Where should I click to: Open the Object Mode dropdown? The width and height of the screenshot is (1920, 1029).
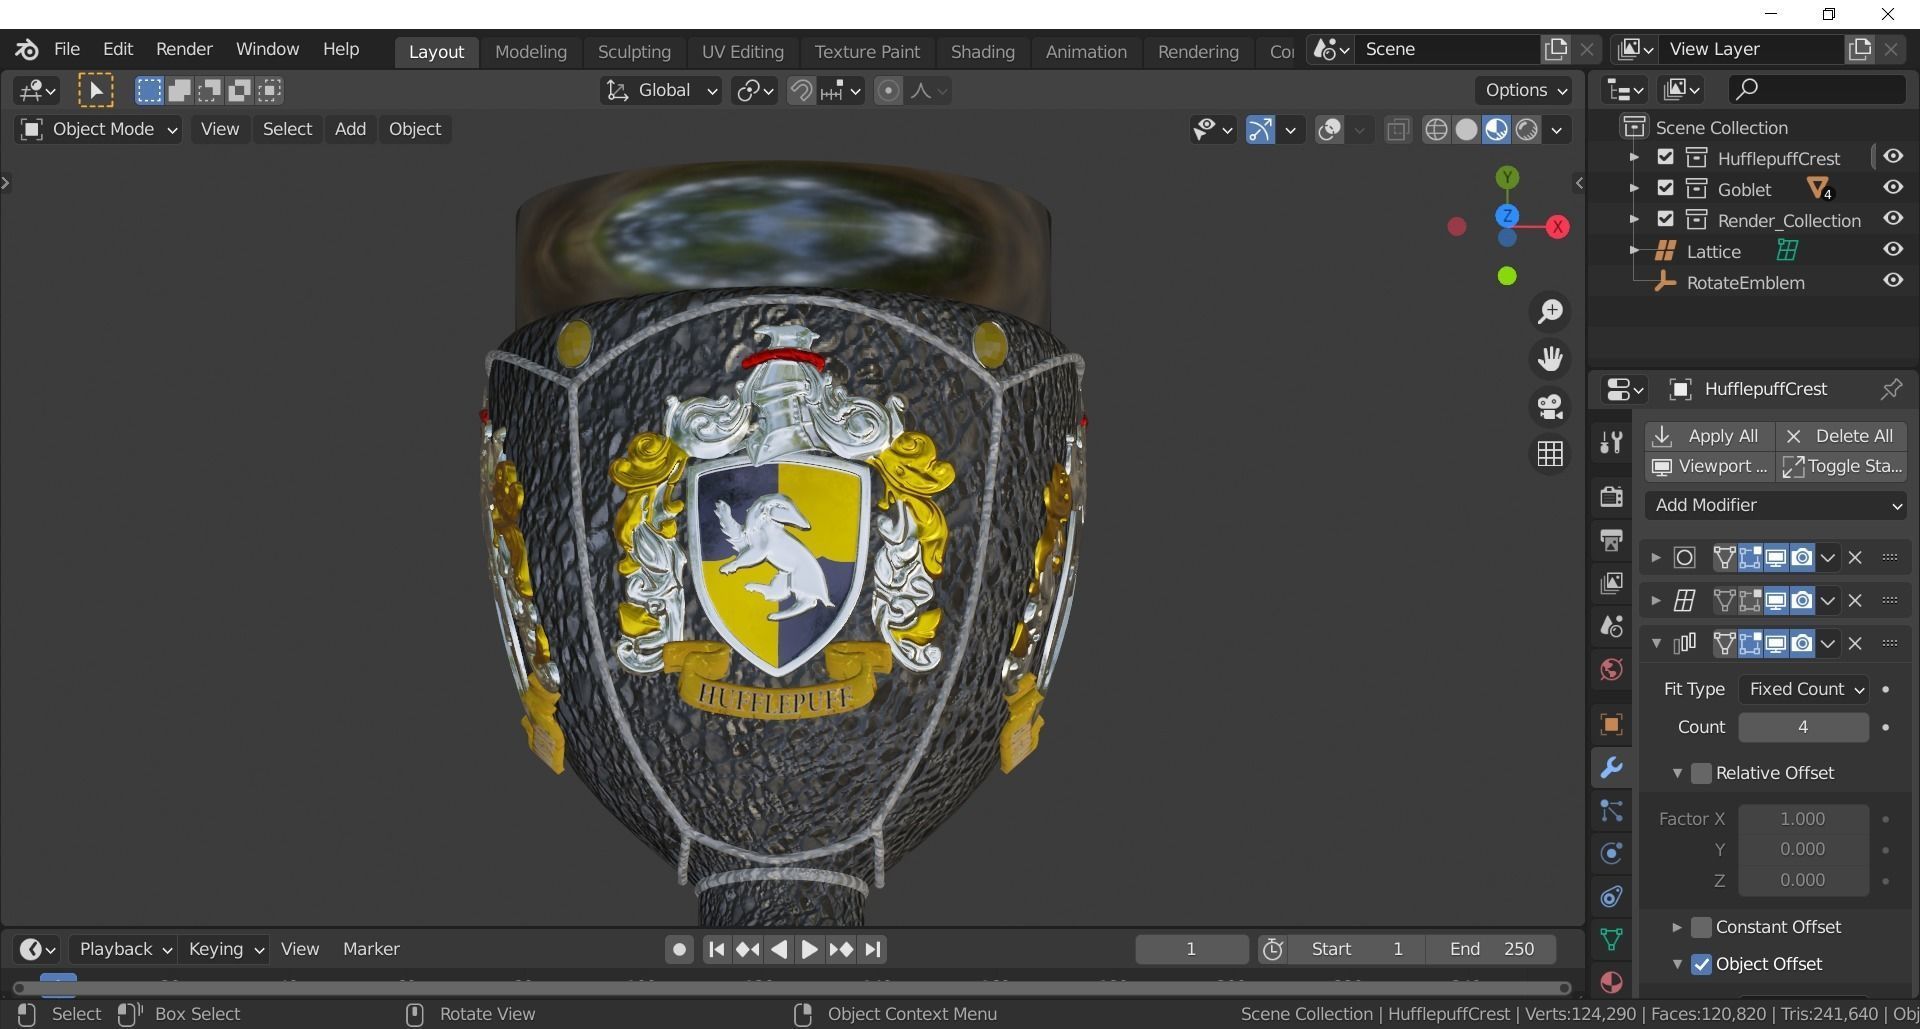(x=98, y=129)
